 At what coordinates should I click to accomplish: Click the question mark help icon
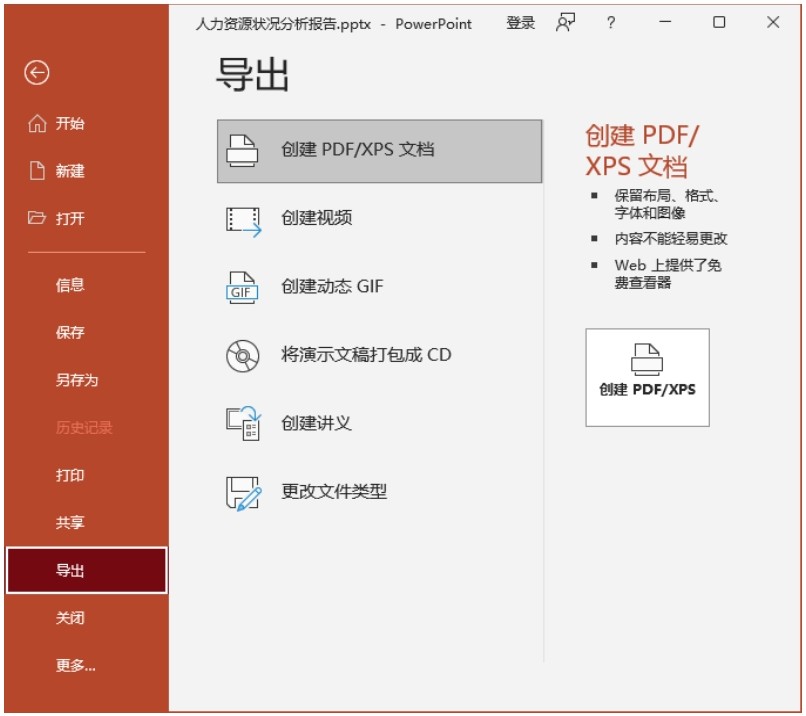coord(611,23)
